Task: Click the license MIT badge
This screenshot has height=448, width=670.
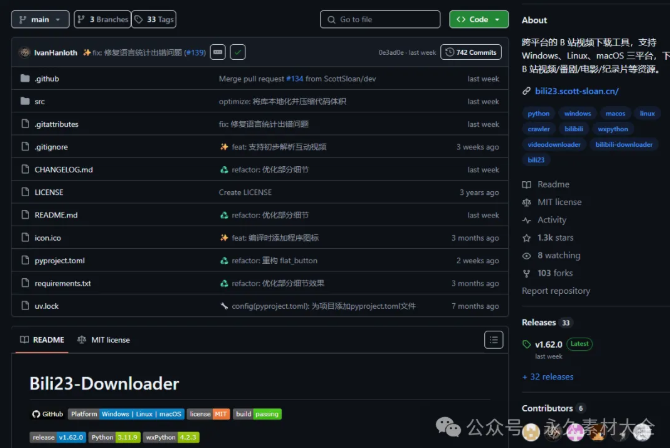Action: 209,414
